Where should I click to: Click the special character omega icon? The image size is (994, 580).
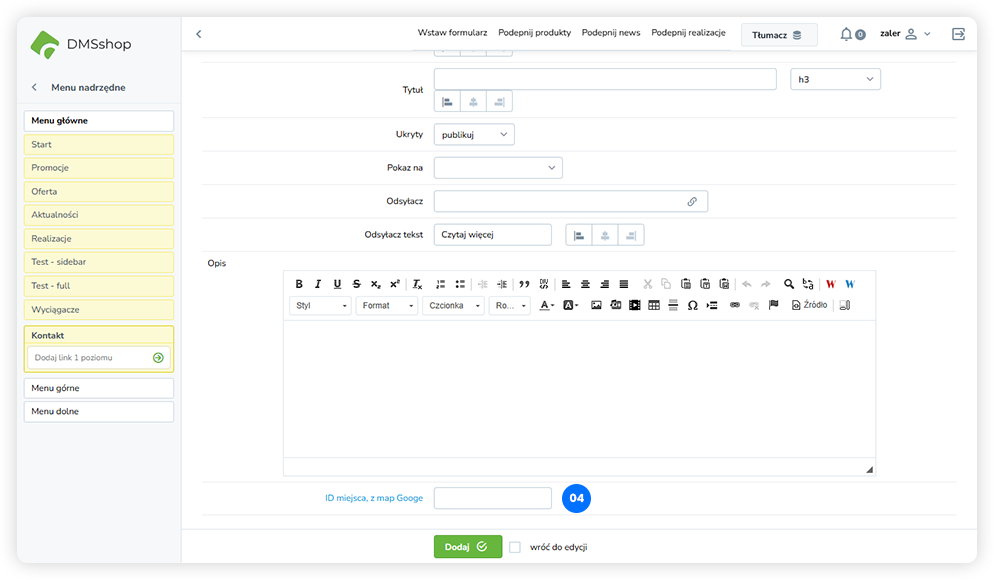pos(692,305)
